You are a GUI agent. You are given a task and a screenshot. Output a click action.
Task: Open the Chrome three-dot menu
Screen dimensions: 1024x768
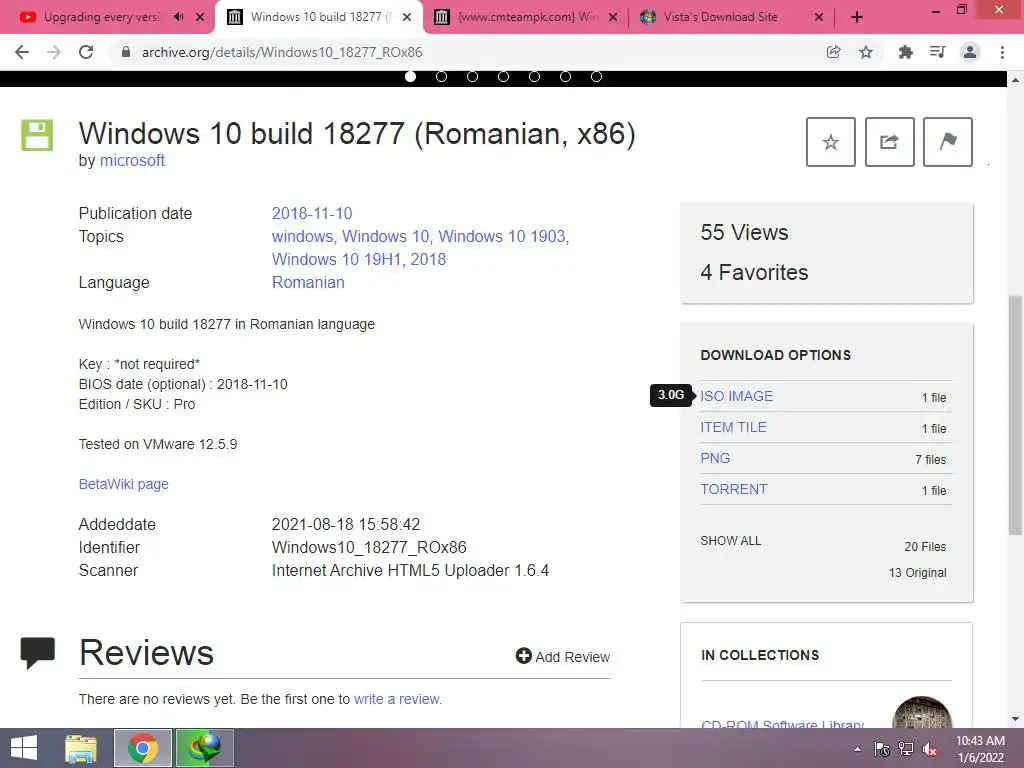[x=1002, y=52]
